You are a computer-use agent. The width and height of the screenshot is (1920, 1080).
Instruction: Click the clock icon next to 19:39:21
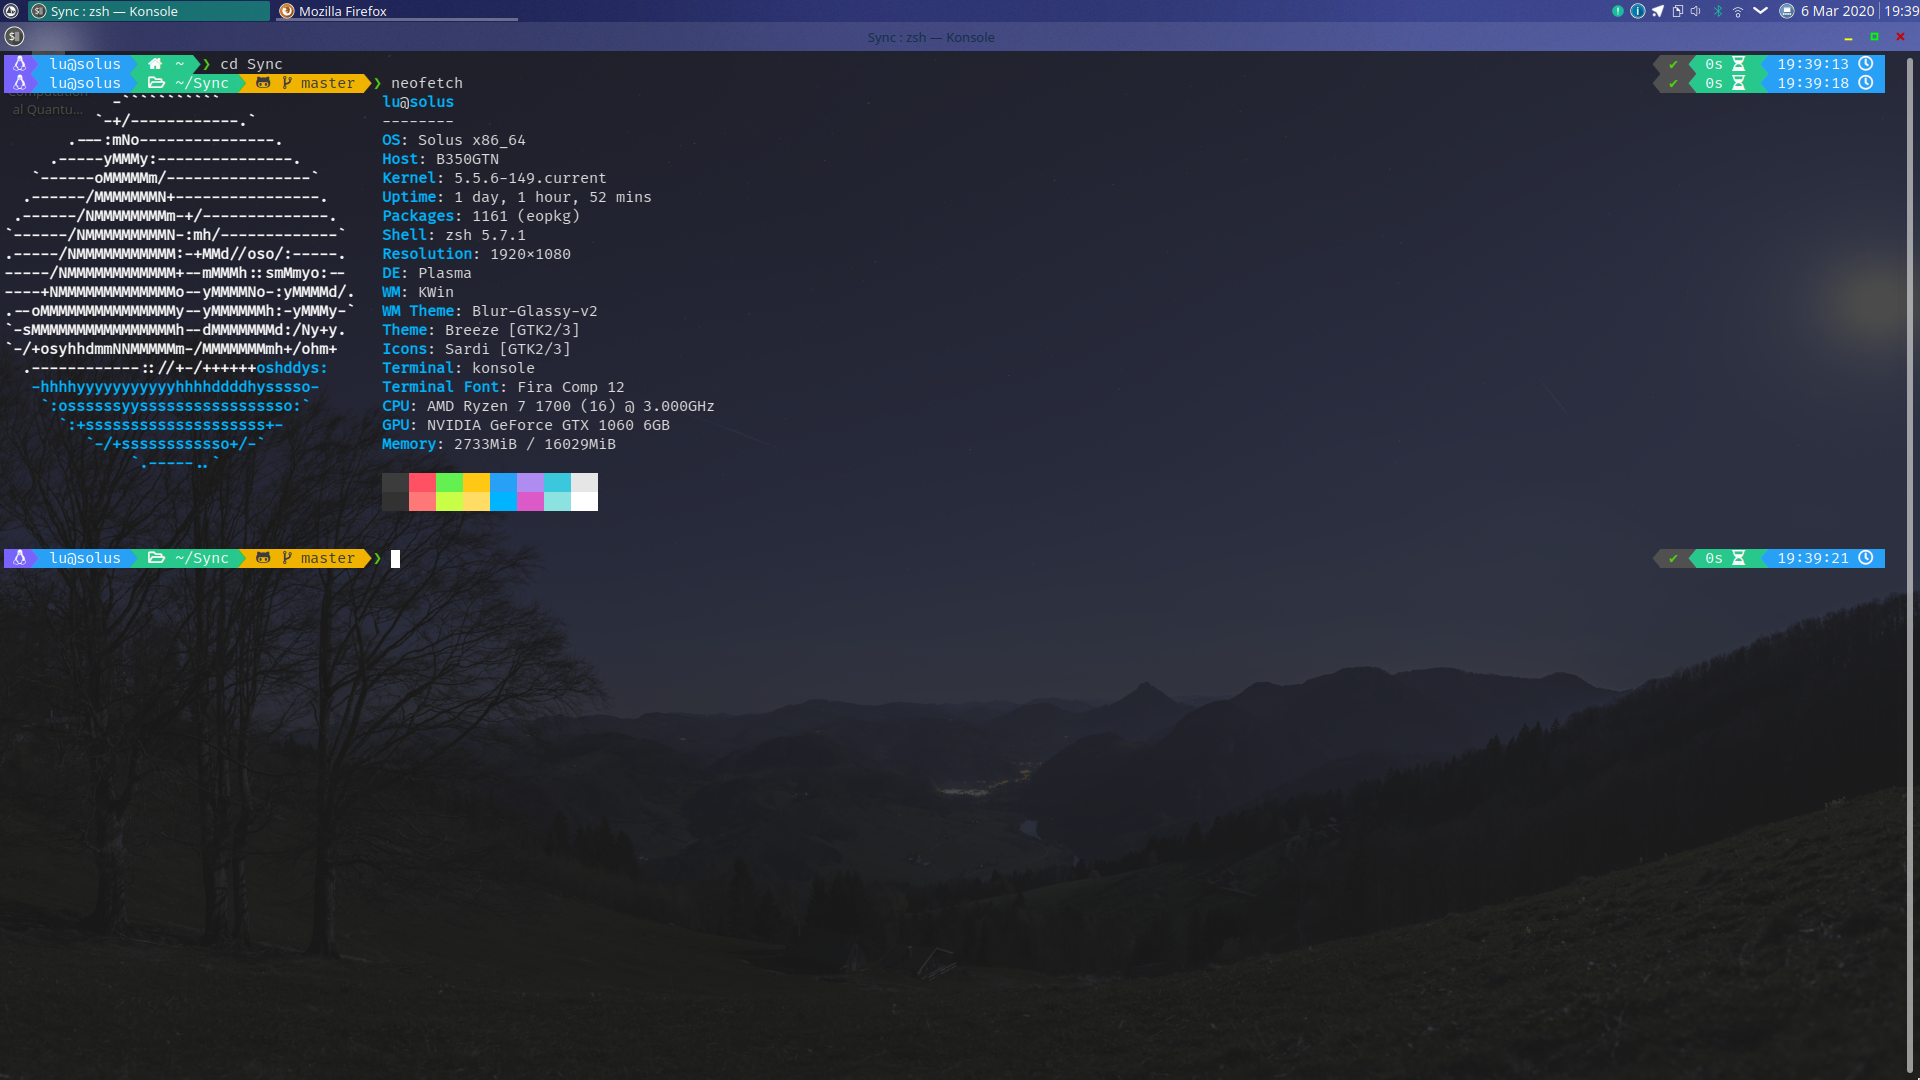[x=1866, y=558]
